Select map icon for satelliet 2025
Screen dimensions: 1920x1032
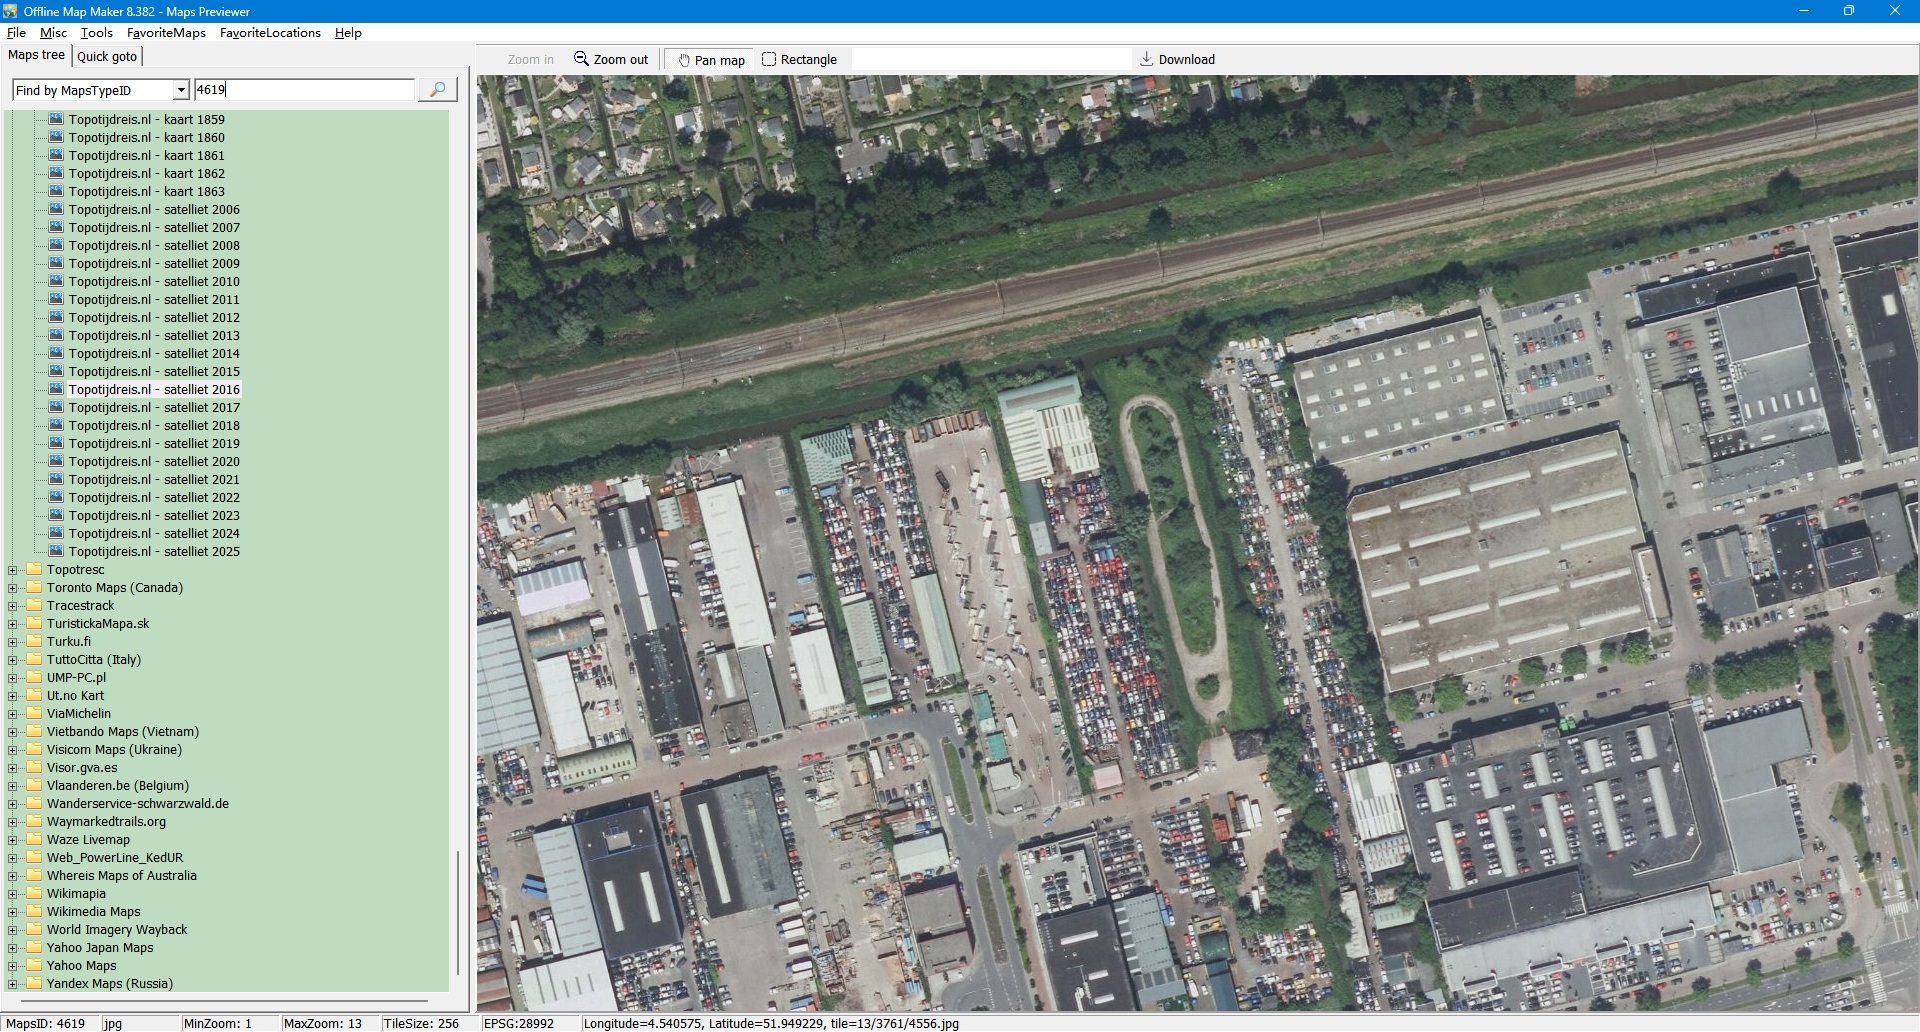pyautogui.click(x=56, y=552)
